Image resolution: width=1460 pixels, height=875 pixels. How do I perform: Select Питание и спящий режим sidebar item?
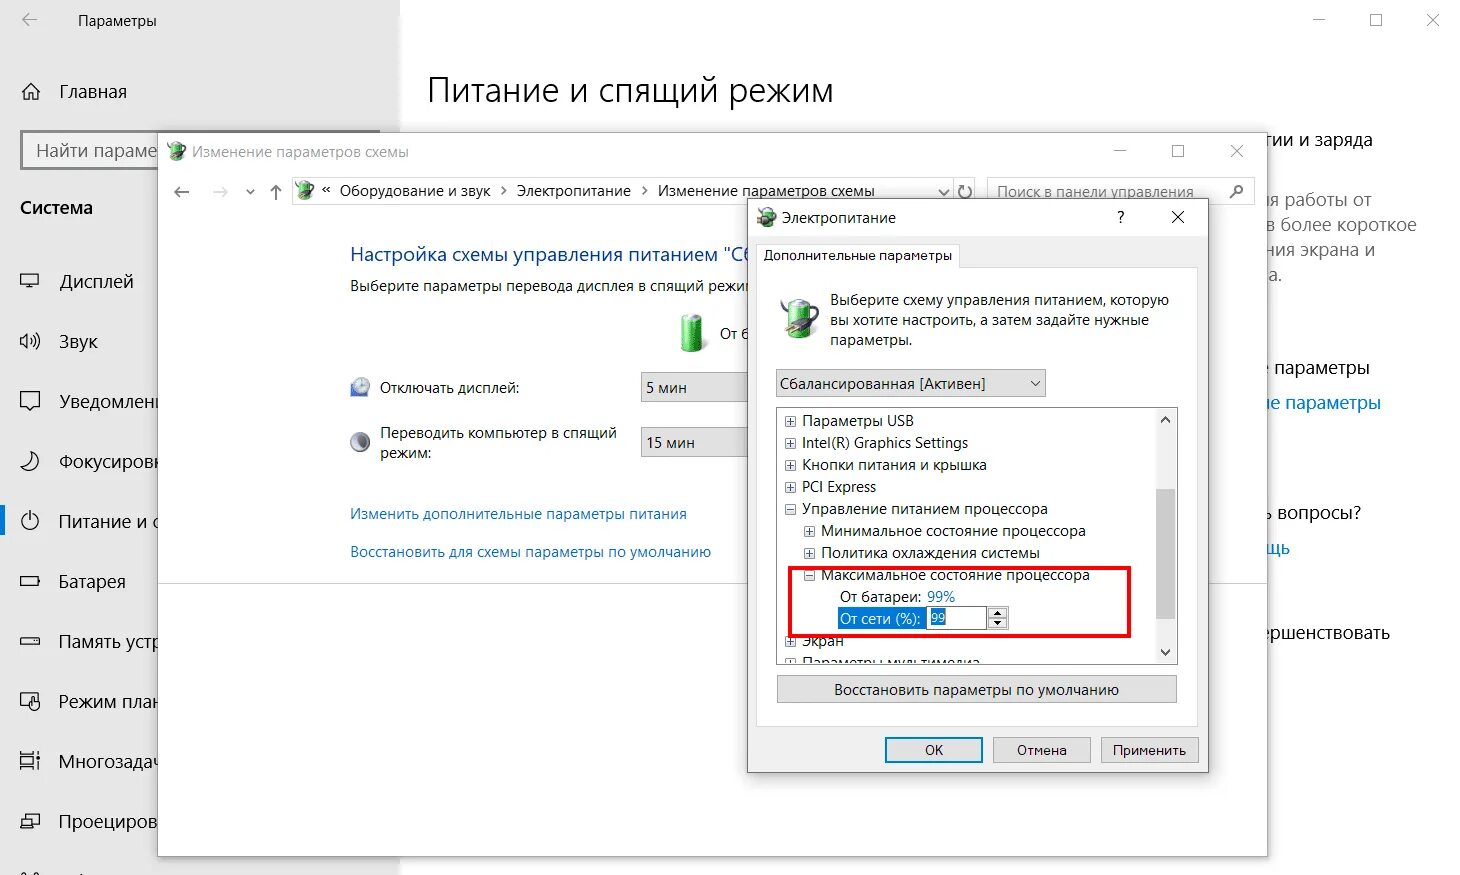click(89, 522)
